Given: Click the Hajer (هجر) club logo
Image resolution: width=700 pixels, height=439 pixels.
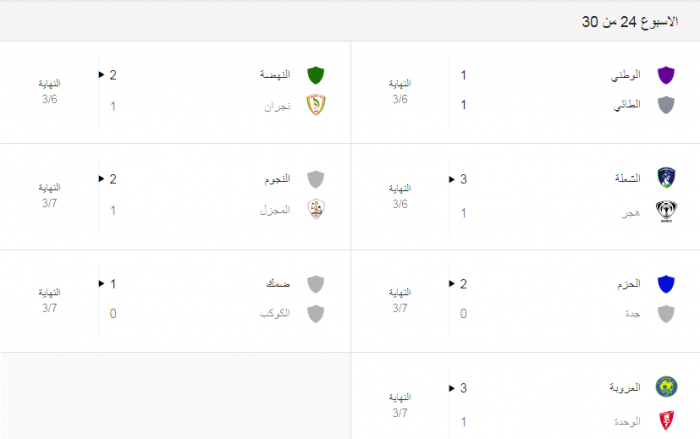Looking at the screenshot, I should (x=665, y=211).
